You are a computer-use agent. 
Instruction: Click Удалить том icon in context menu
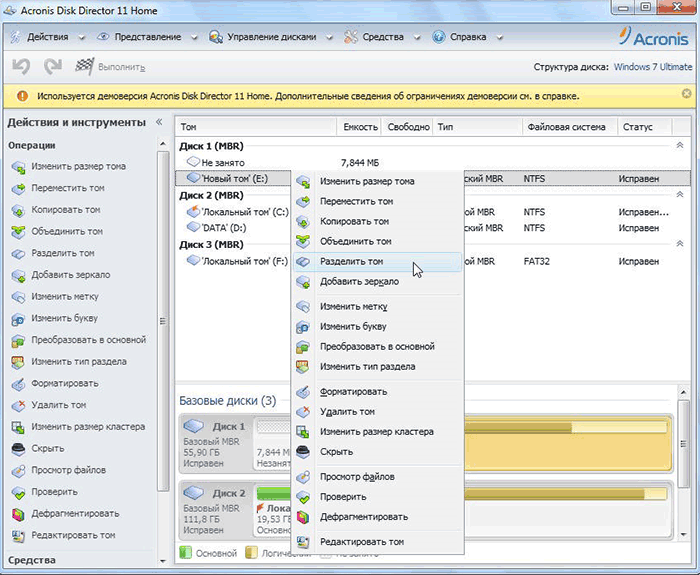(303, 412)
